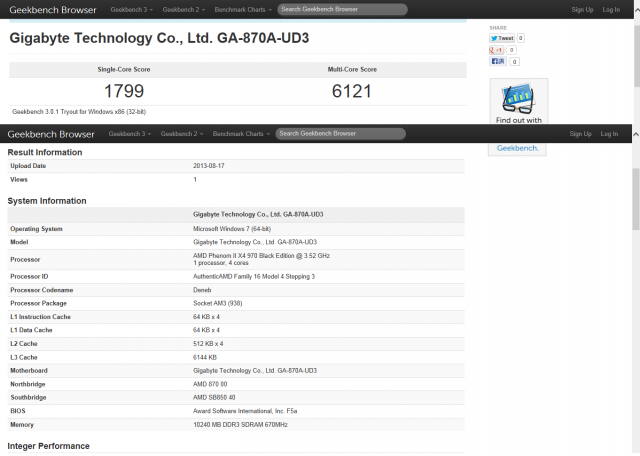Select the Multi-Core Score value 6121
This screenshot has width=640, height=456.
click(x=351, y=91)
